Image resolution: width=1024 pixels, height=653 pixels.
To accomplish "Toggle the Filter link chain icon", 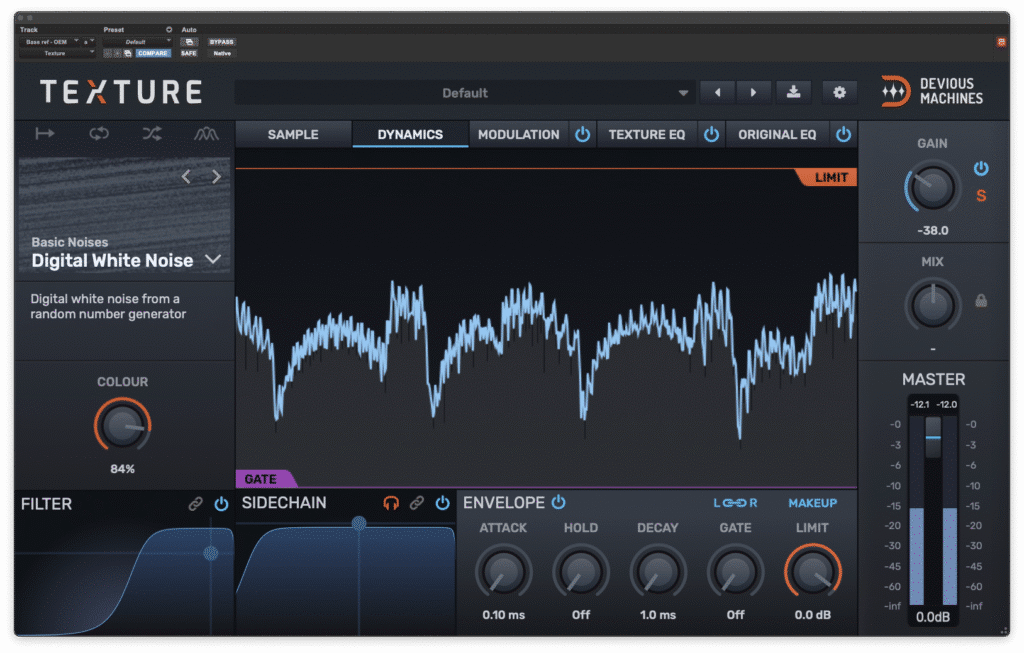I will point(195,503).
